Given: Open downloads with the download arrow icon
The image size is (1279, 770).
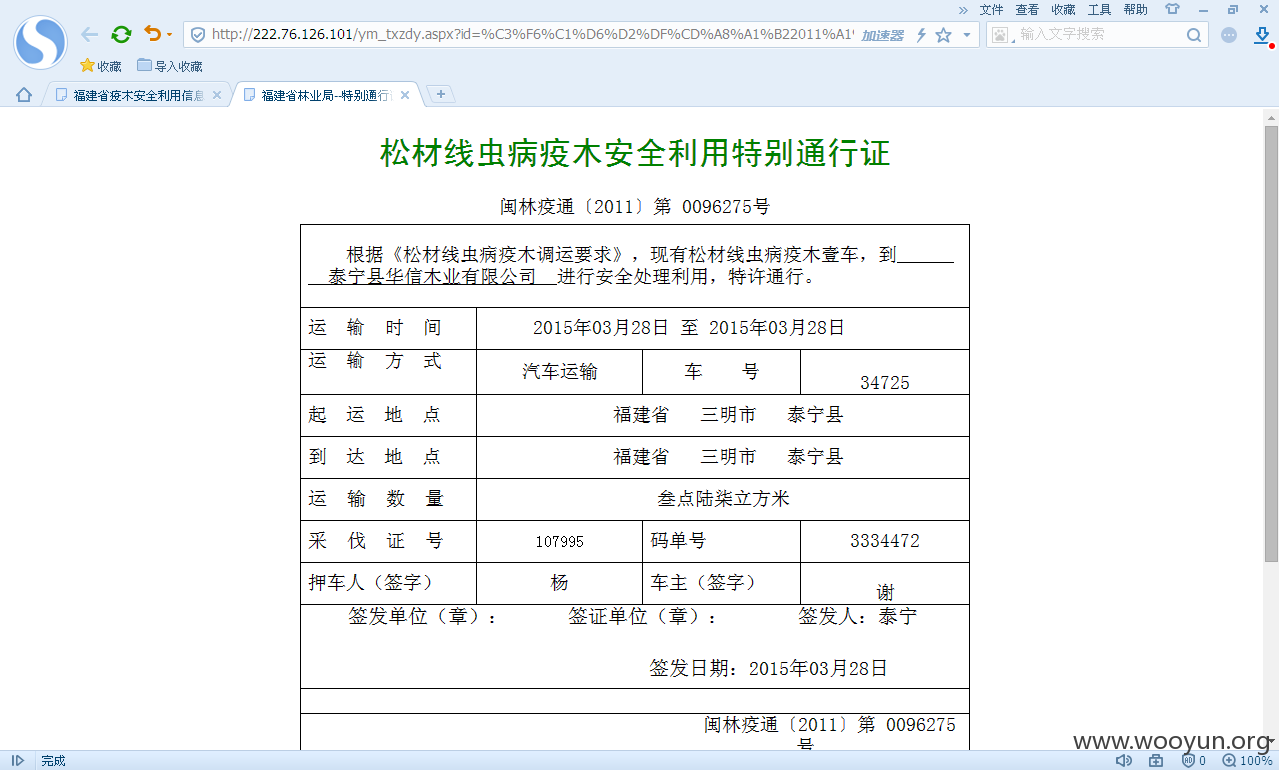Looking at the screenshot, I should pos(1262,35).
